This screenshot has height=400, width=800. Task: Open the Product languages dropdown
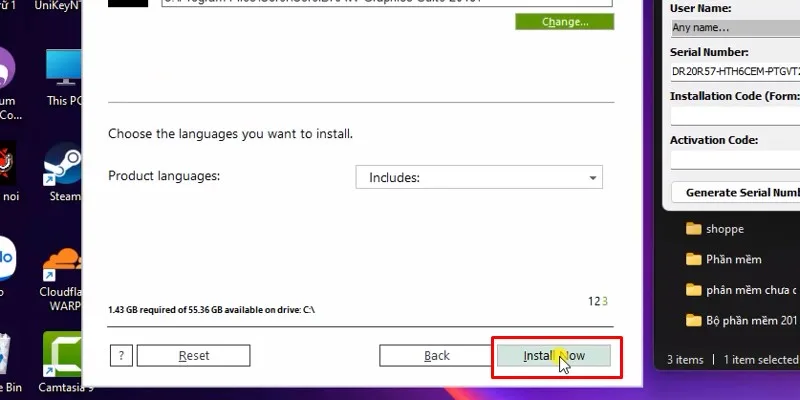[x=479, y=177]
